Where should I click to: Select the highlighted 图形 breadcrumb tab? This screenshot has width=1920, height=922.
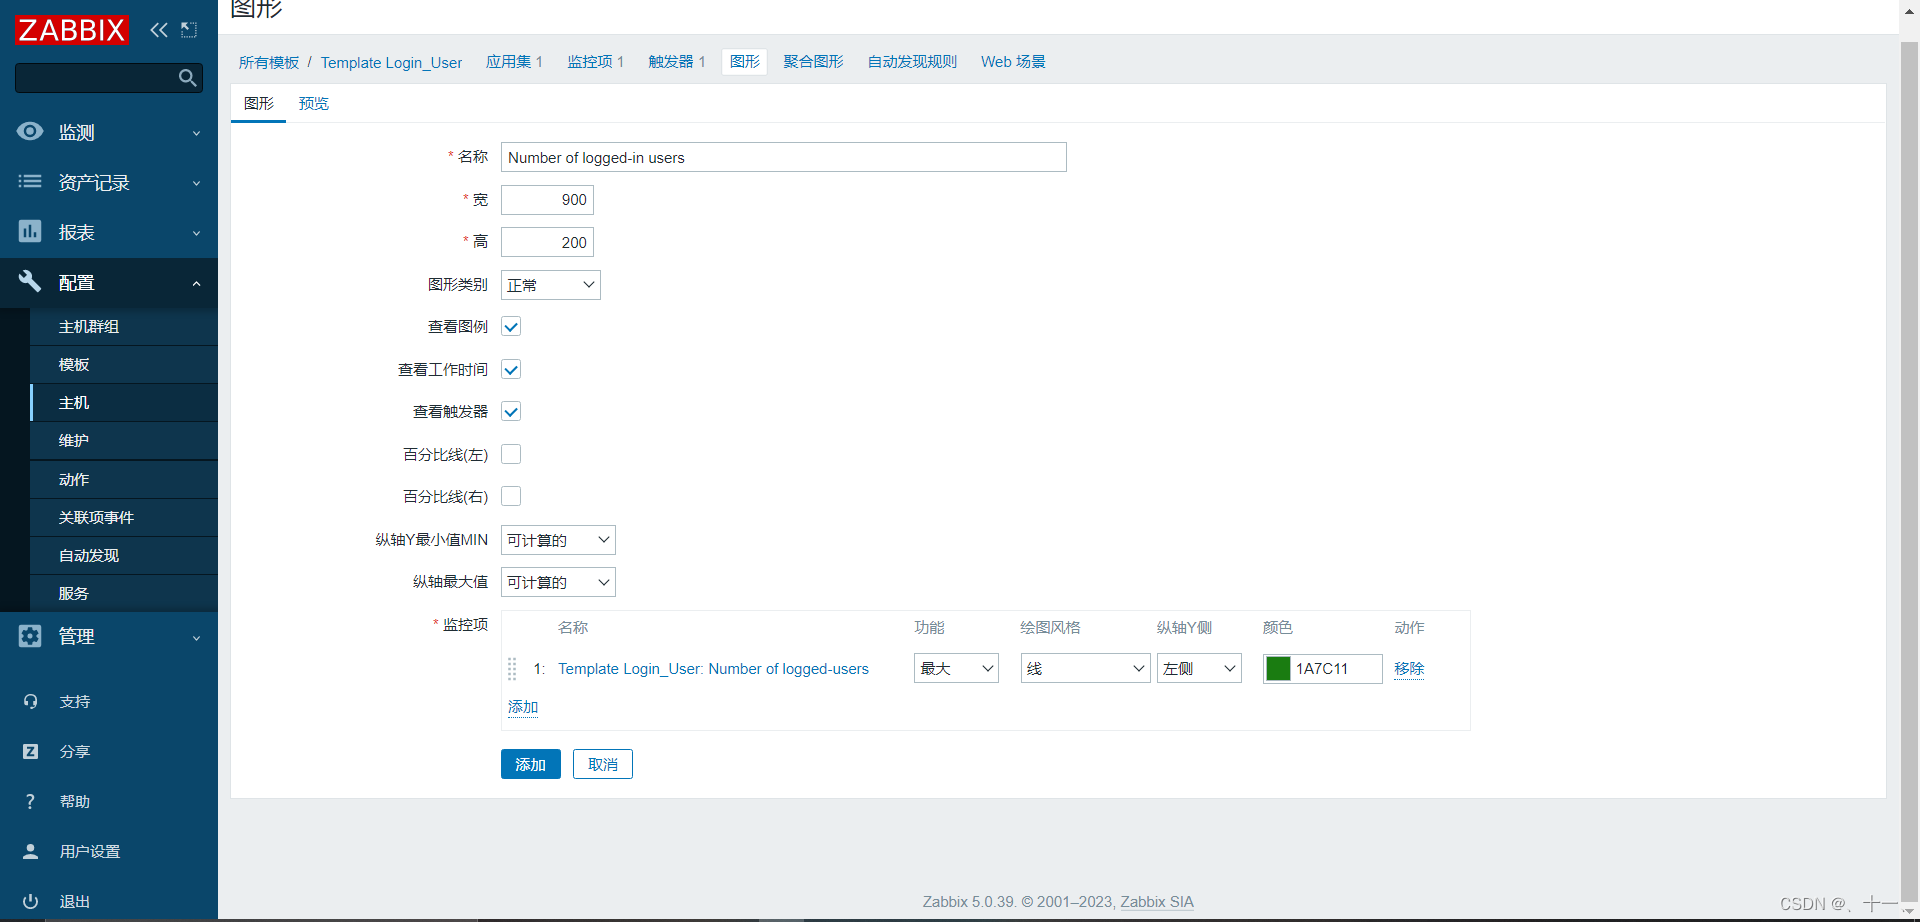click(x=744, y=61)
